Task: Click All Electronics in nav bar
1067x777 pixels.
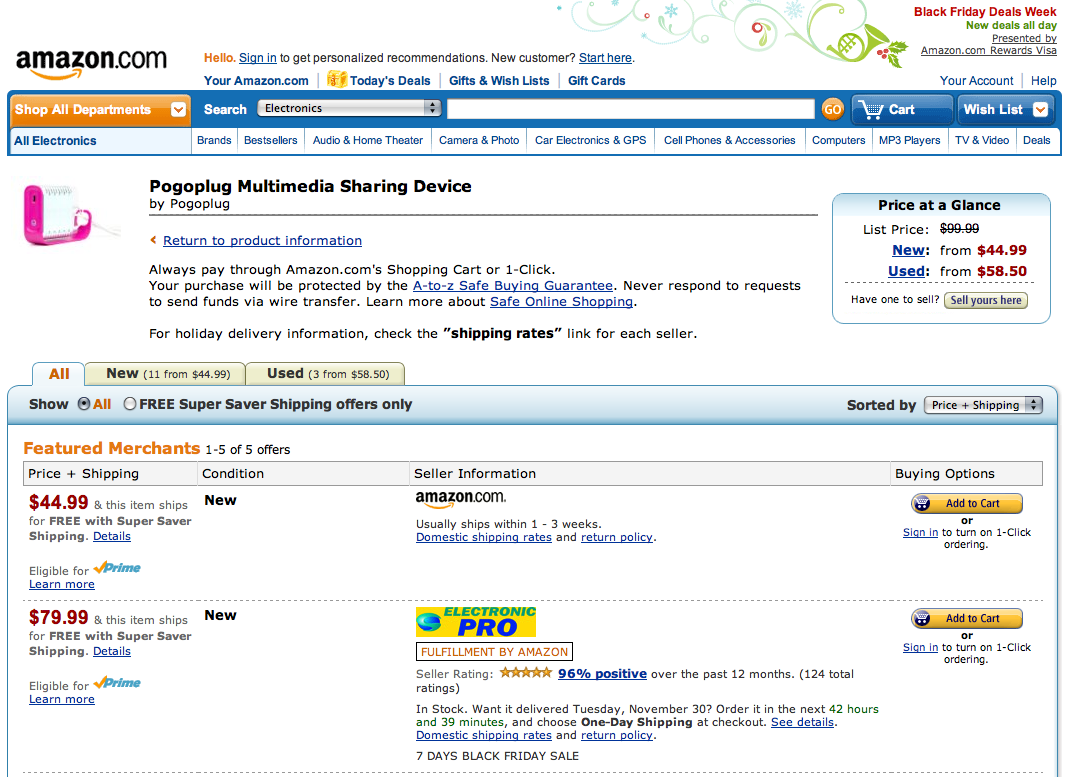Action: tap(55, 141)
